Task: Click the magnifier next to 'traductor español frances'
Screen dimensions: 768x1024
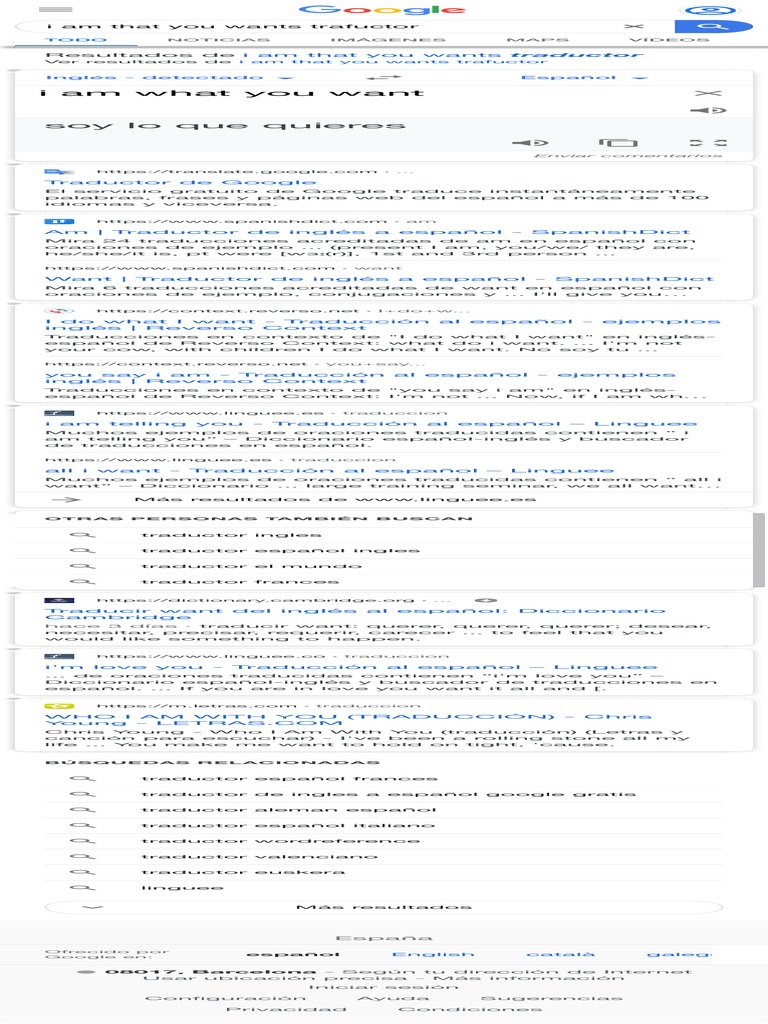Action: [82, 778]
